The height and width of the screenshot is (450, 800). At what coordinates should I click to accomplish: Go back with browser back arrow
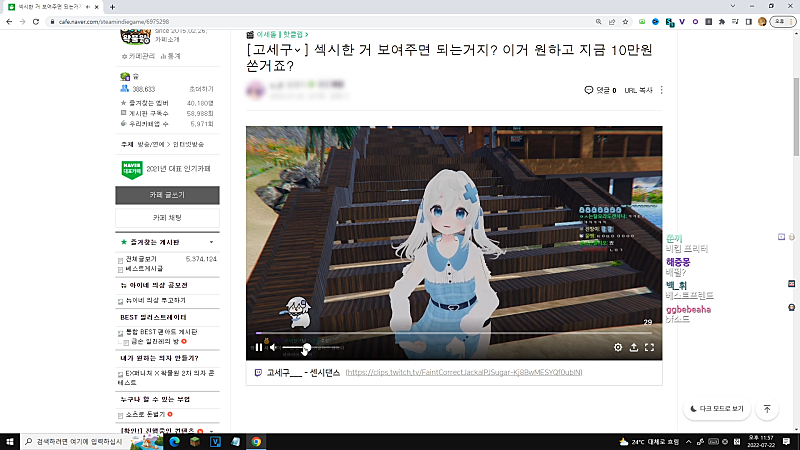pos(9,21)
